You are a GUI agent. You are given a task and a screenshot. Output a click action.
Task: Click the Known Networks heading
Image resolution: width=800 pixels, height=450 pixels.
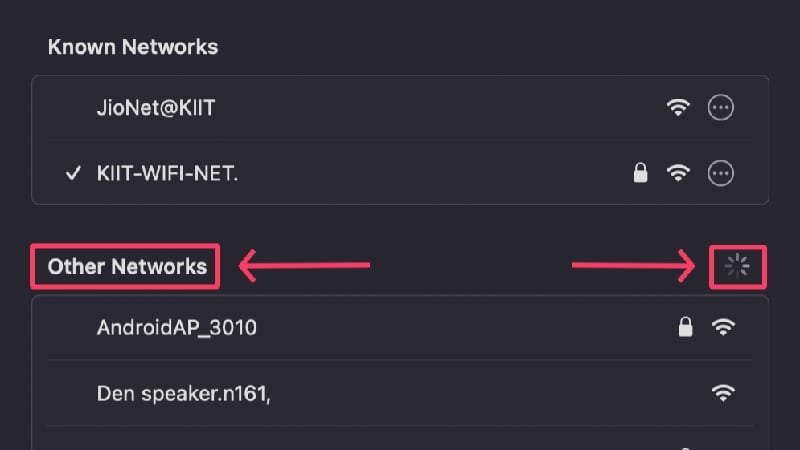point(133,46)
